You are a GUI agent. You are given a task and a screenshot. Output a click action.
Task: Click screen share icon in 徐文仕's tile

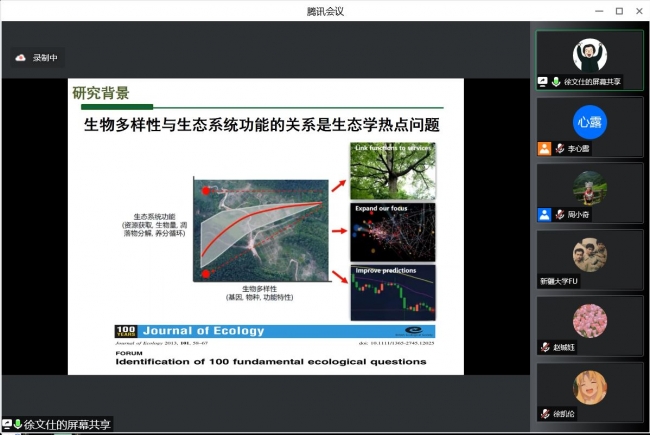pyautogui.click(x=543, y=82)
